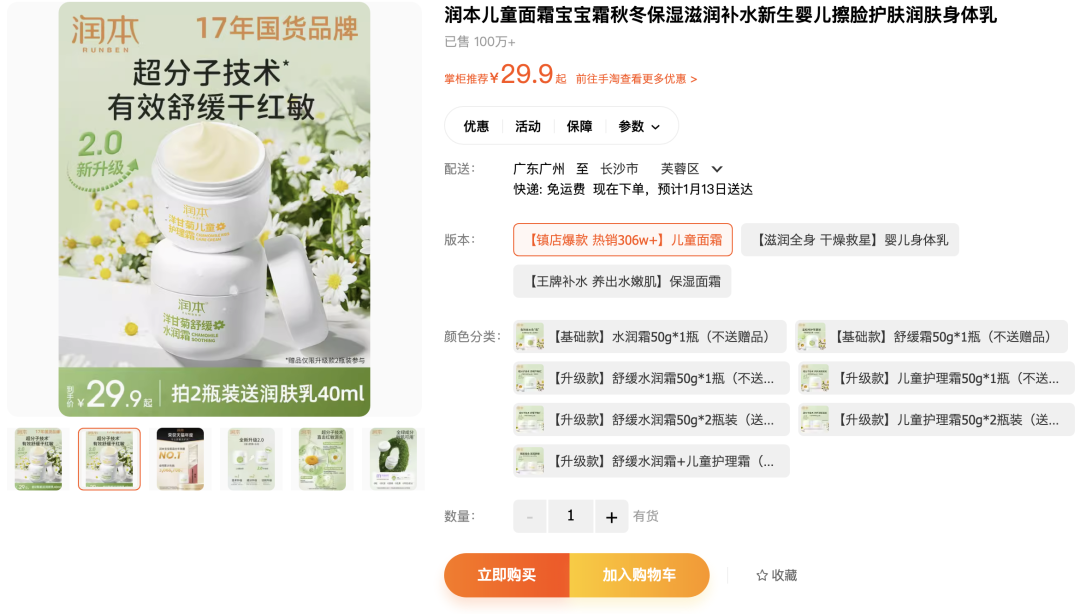Choose 【升级款】舒缓水润霜50g*1瓶 variant
Image resolution: width=1080 pixels, height=614 pixels.
tap(652, 378)
